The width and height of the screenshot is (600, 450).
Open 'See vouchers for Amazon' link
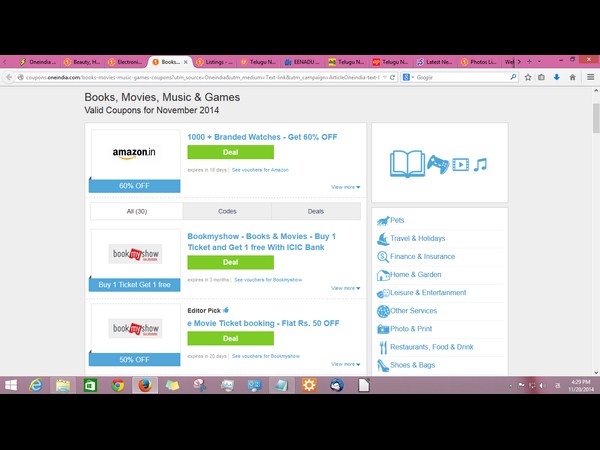click(261, 171)
